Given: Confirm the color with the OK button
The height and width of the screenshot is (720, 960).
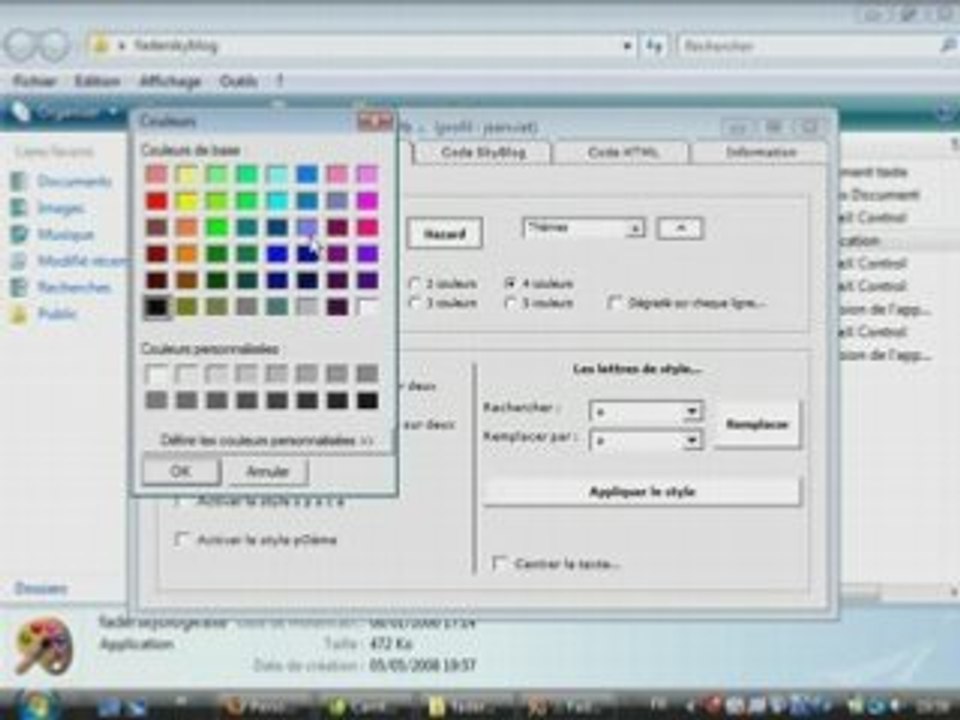Looking at the screenshot, I should point(181,471).
